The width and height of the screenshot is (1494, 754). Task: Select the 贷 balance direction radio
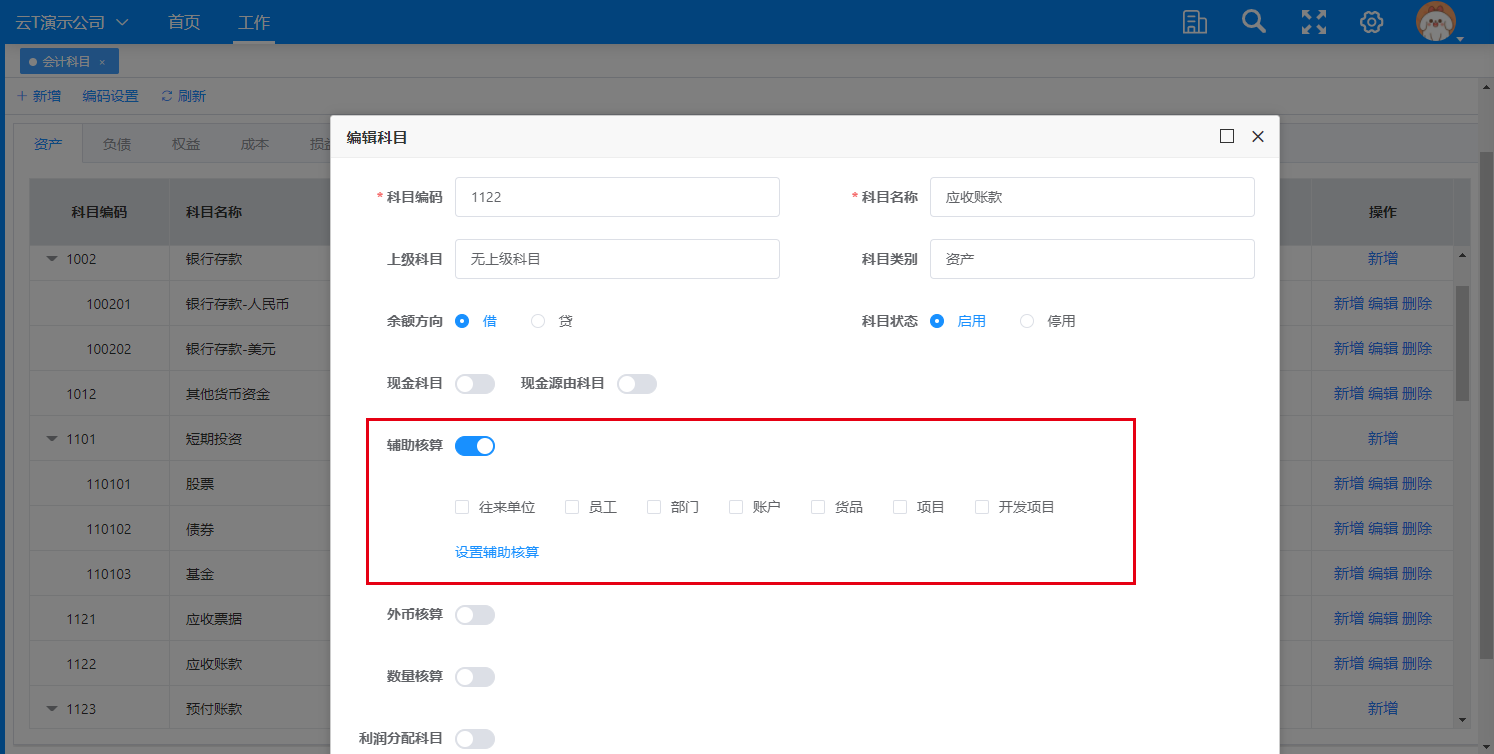539,321
